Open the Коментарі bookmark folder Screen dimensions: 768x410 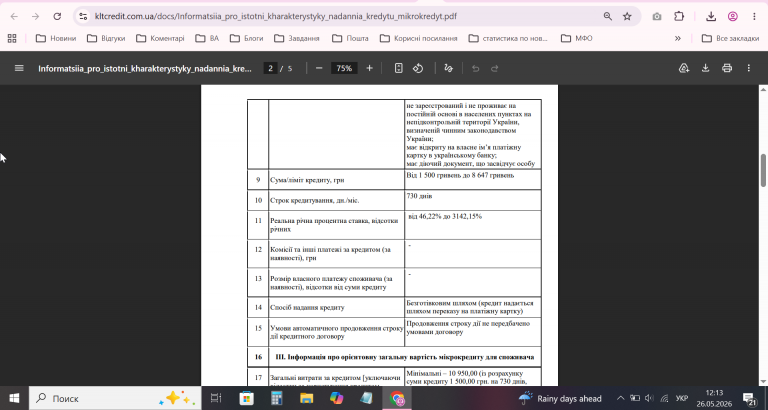[160, 38]
